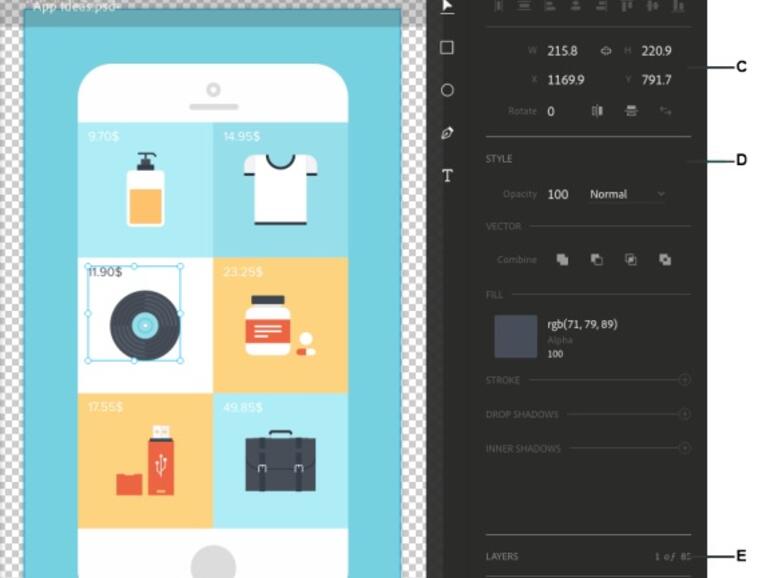770x578 pixels.
Task: Add a stroke with the plus icon
Action: coord(685,380)
